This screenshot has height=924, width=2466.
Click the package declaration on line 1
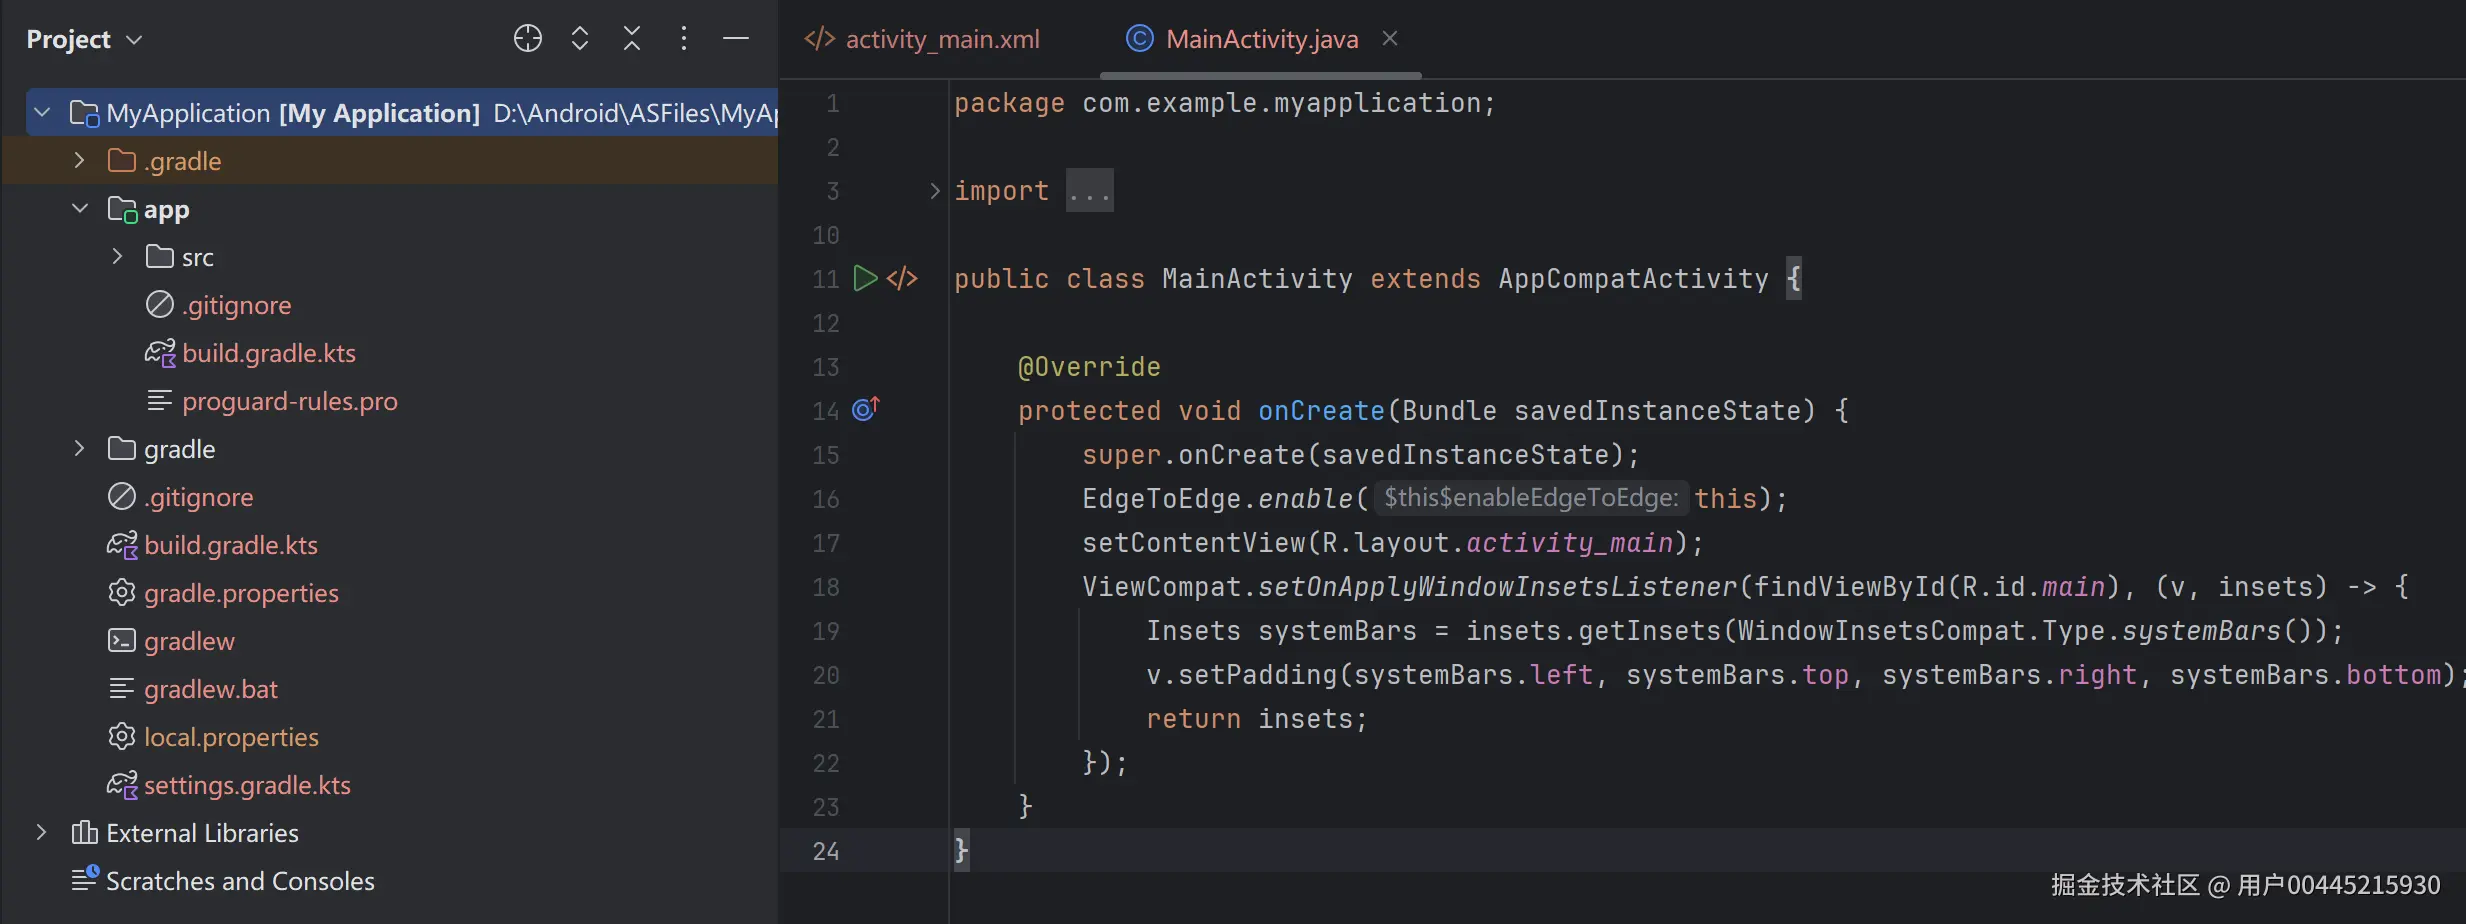pyautogui.click(x=1224, y=103)
